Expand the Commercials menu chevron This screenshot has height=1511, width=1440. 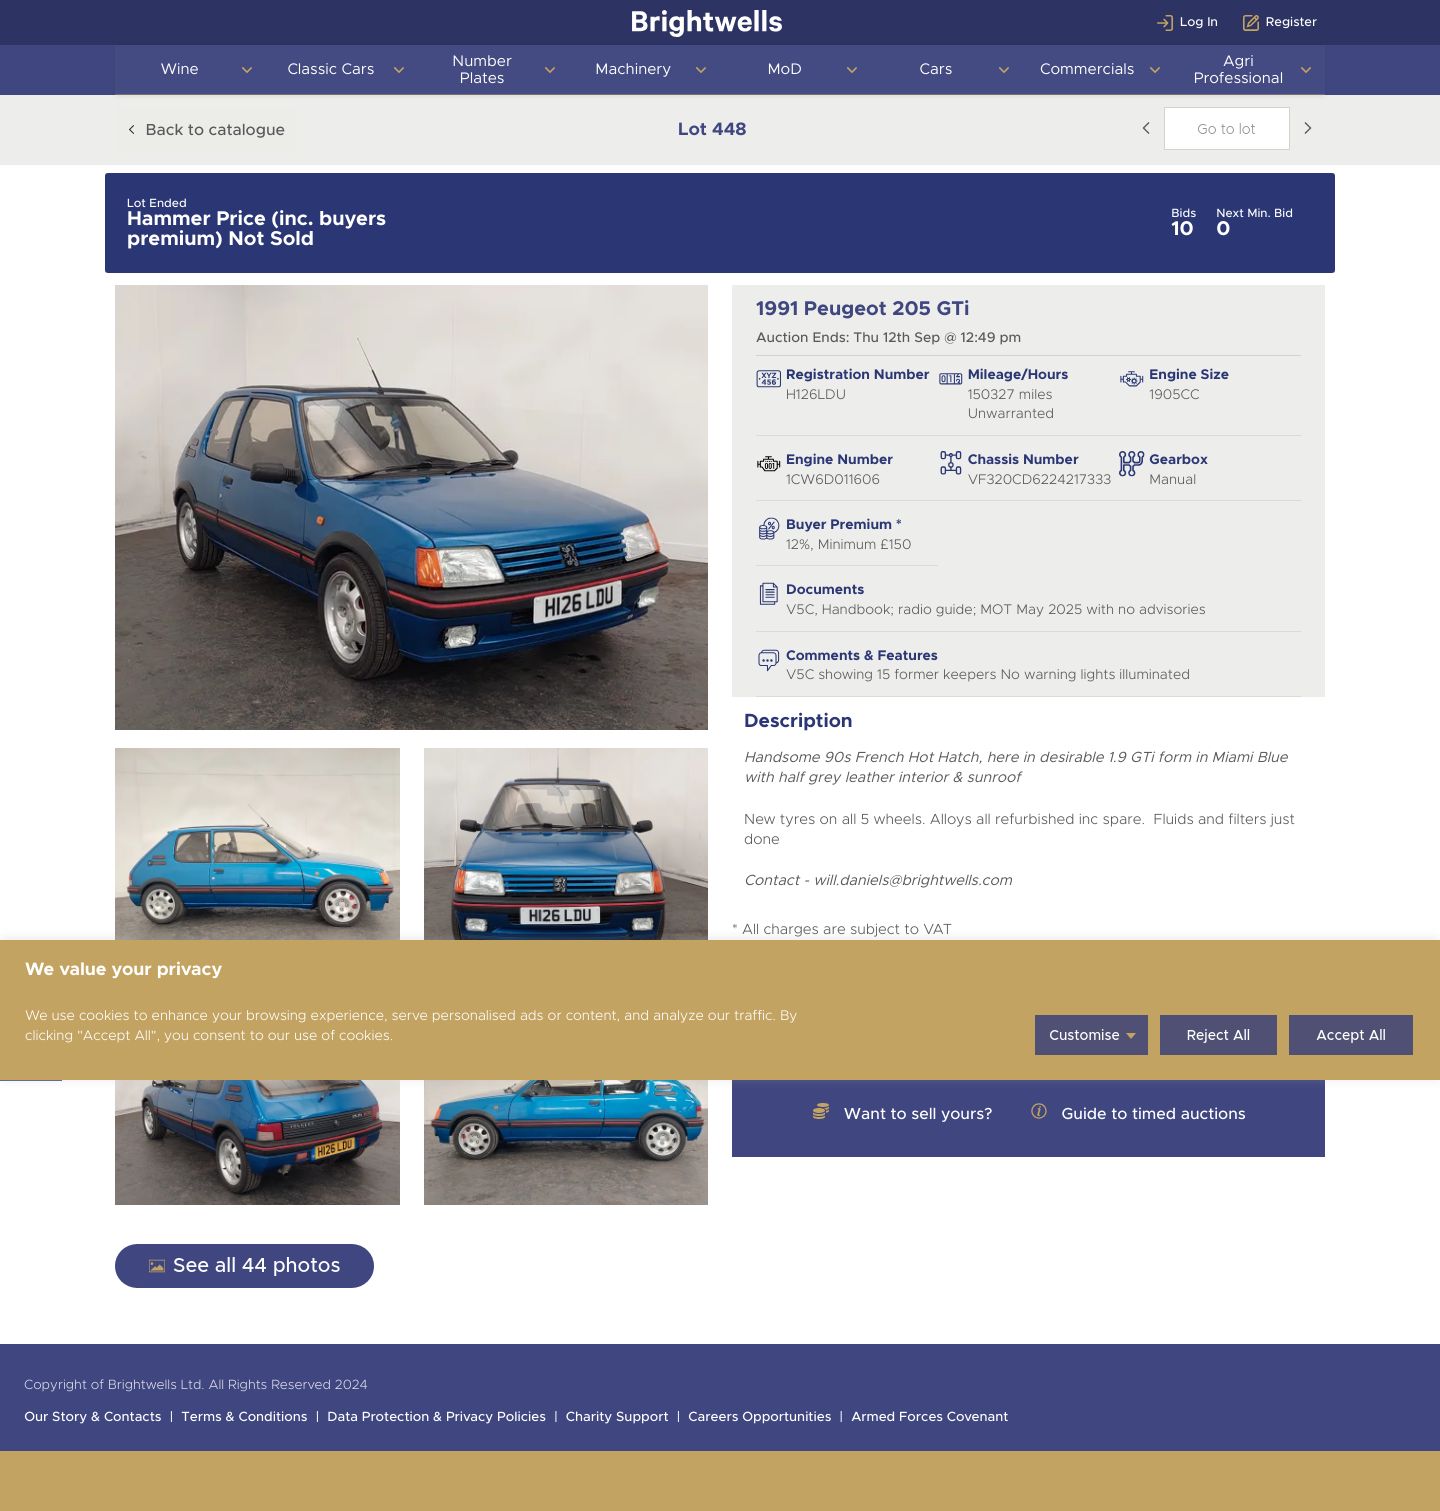[1154, 70]
